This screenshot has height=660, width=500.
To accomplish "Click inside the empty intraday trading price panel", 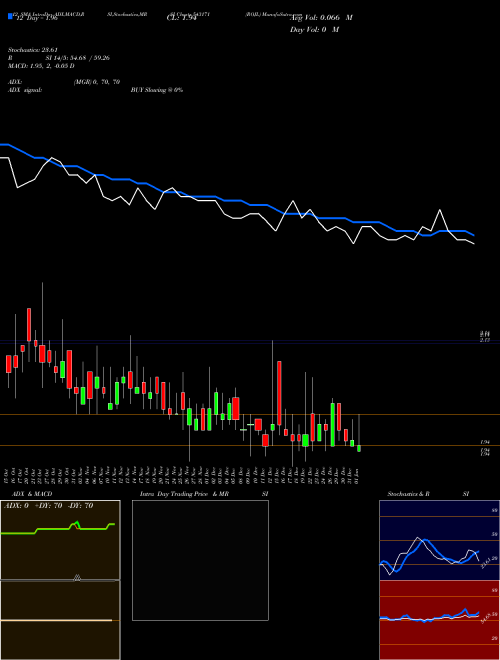I will click(x=200, y=560).
